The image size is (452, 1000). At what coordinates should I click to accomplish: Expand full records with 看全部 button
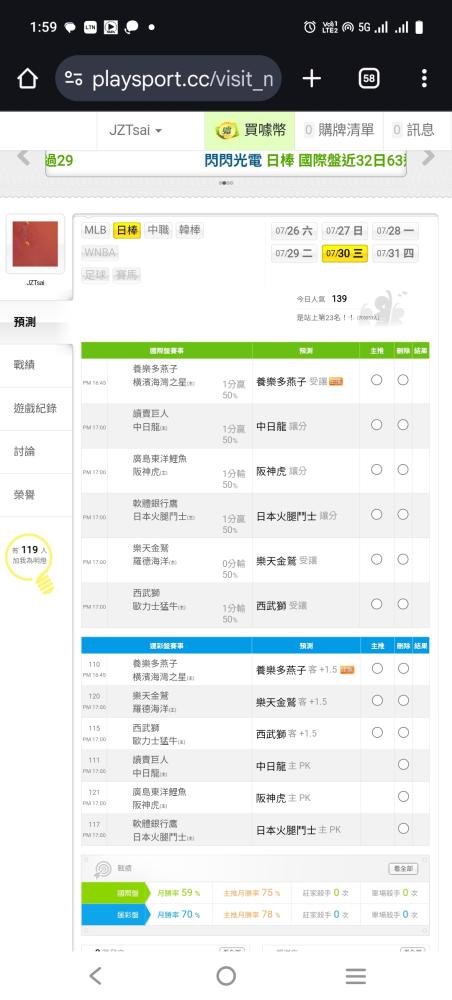[x=403, y=869]
